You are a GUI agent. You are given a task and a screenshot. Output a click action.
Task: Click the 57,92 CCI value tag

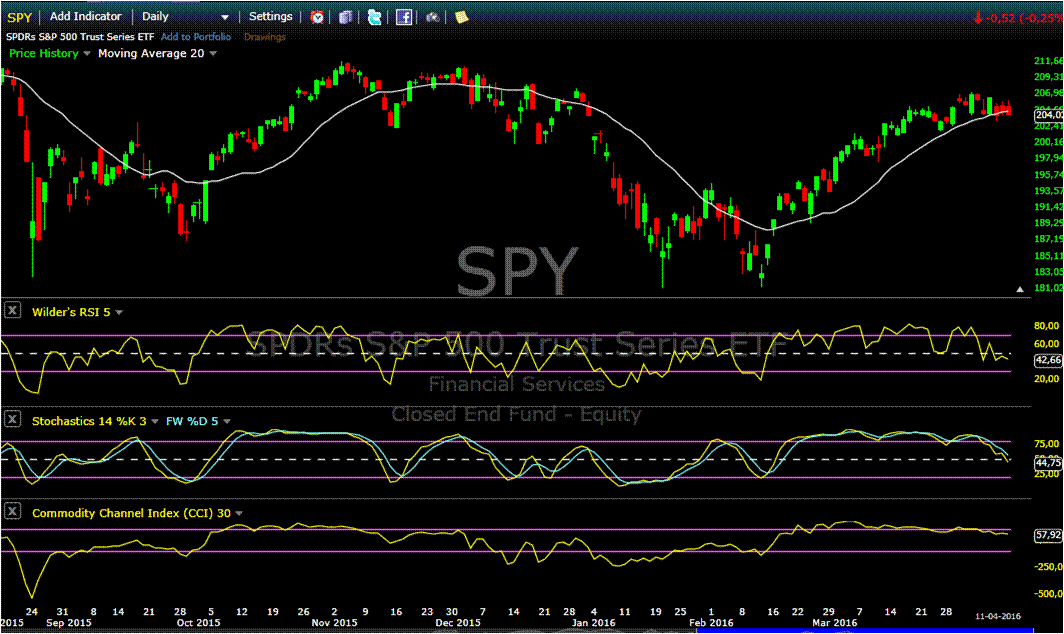(x=1048, y=536)
